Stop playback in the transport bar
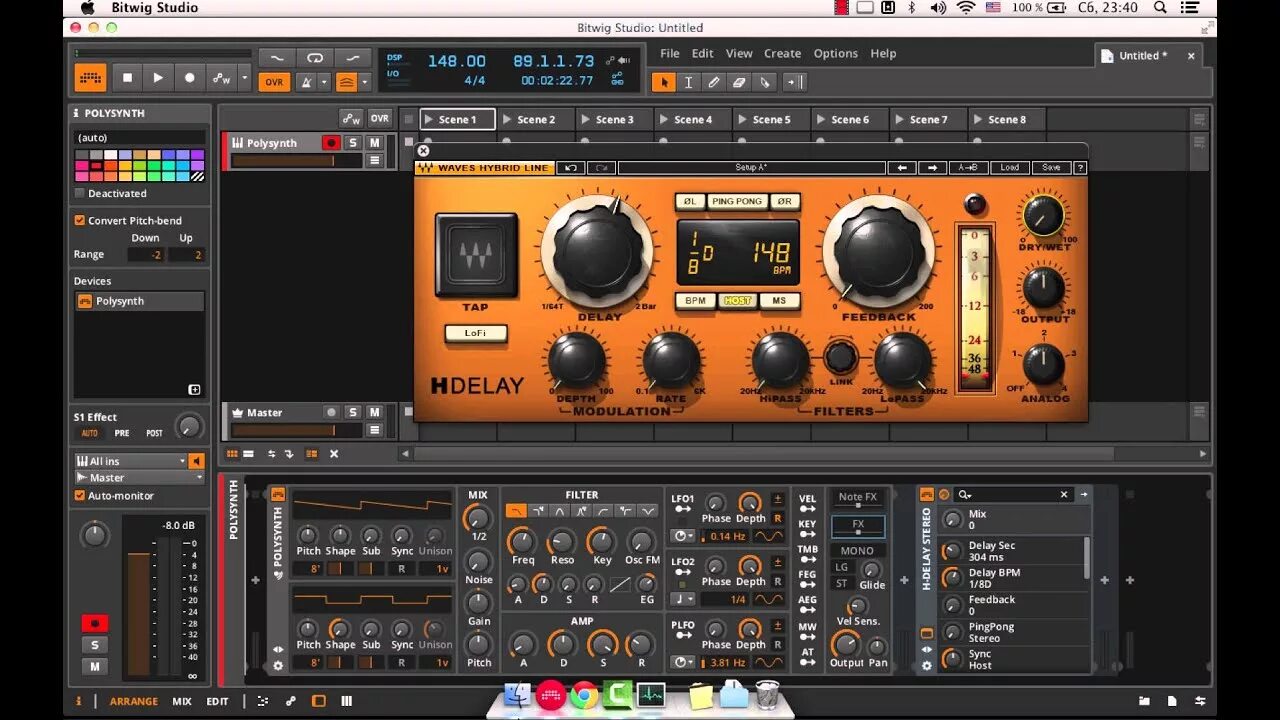Screen dimensions: 1280x720 (127, 77)
